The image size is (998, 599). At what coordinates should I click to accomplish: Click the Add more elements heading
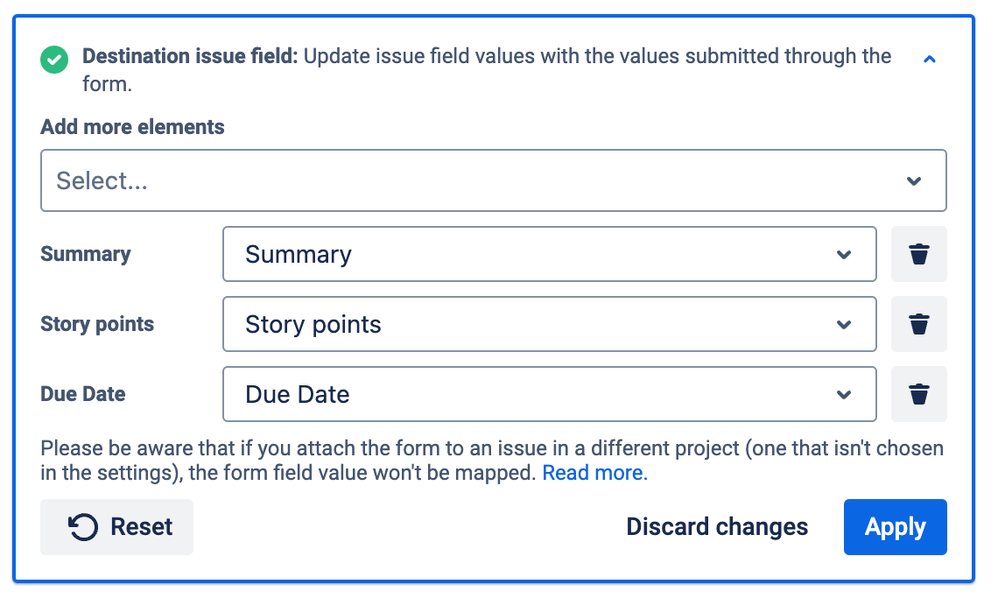132,127
